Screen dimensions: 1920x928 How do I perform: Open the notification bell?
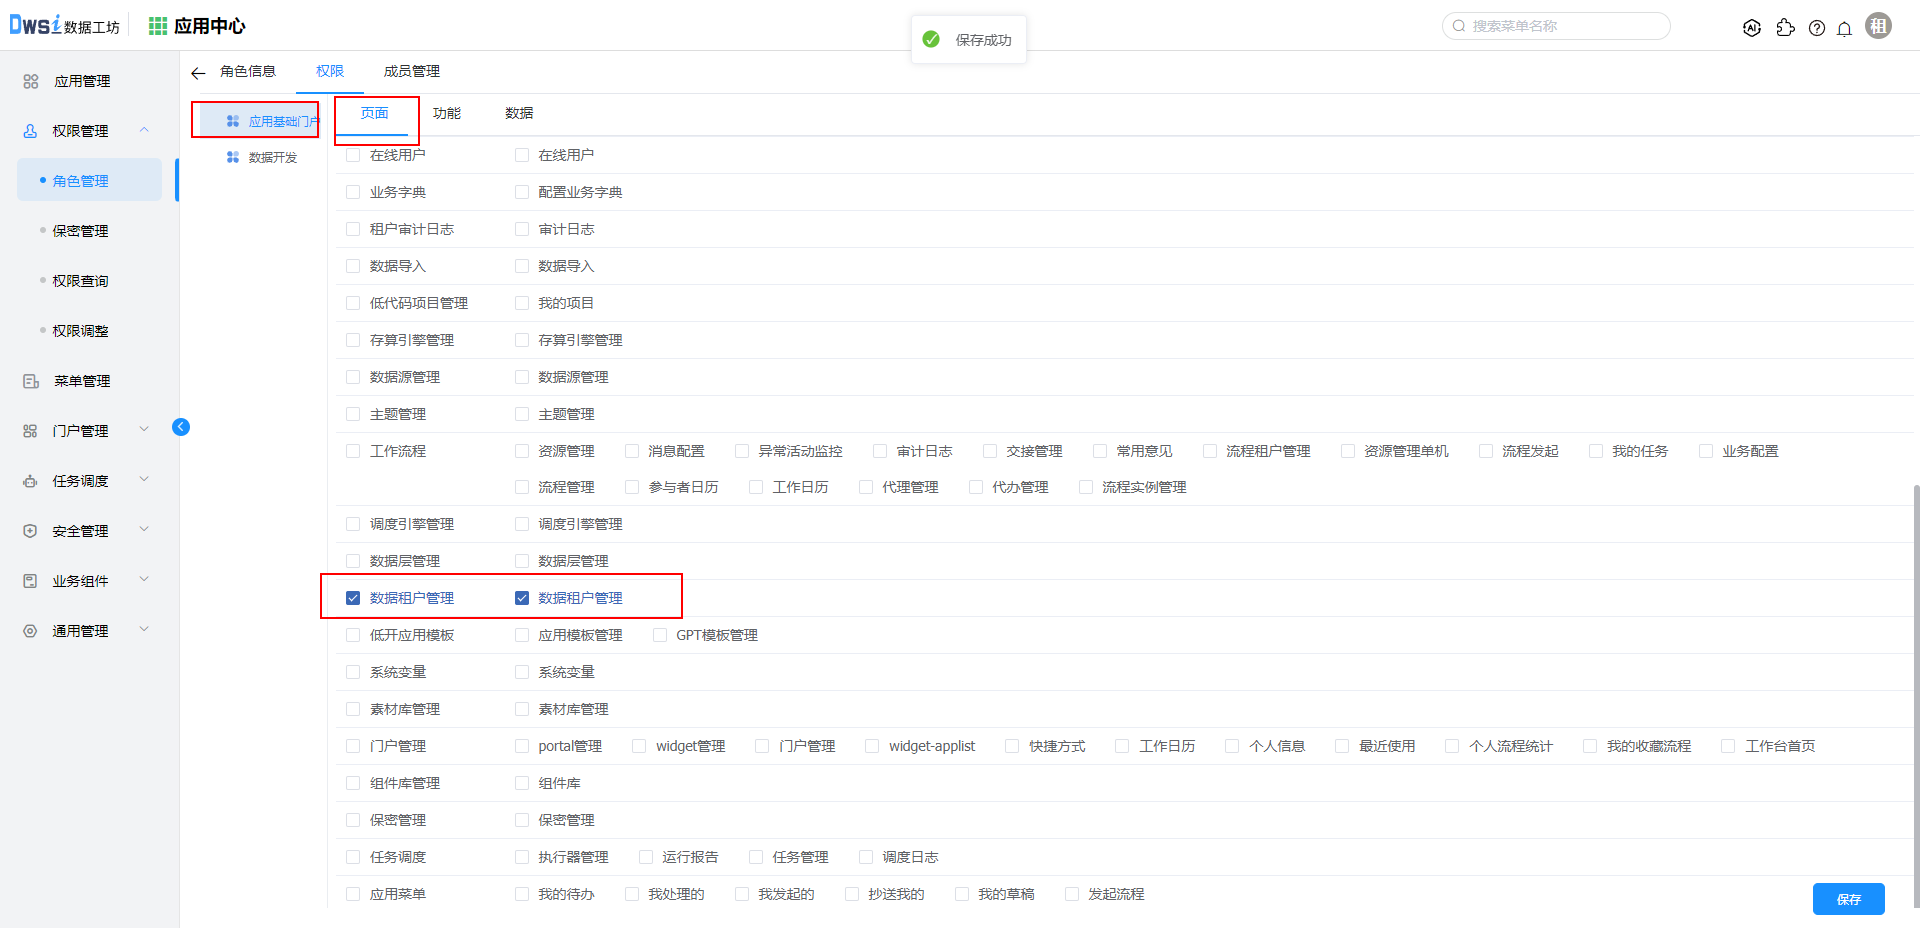[x=1845, y=28]
